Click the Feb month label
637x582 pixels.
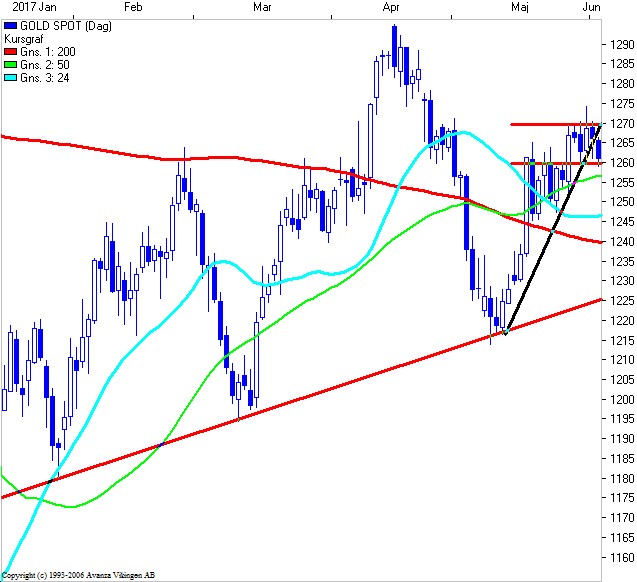click(133, 7)
